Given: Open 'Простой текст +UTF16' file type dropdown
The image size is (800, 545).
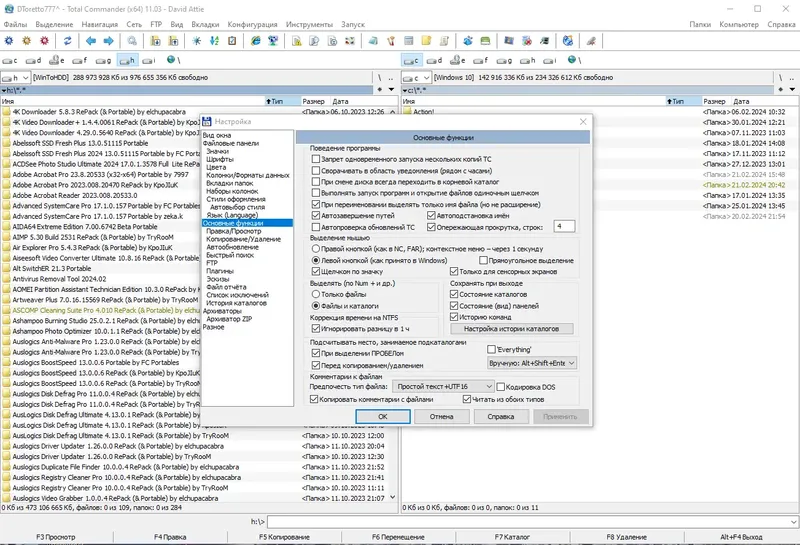Looking at the screenshot, I should pyautogui.click(x=443, y=386).
